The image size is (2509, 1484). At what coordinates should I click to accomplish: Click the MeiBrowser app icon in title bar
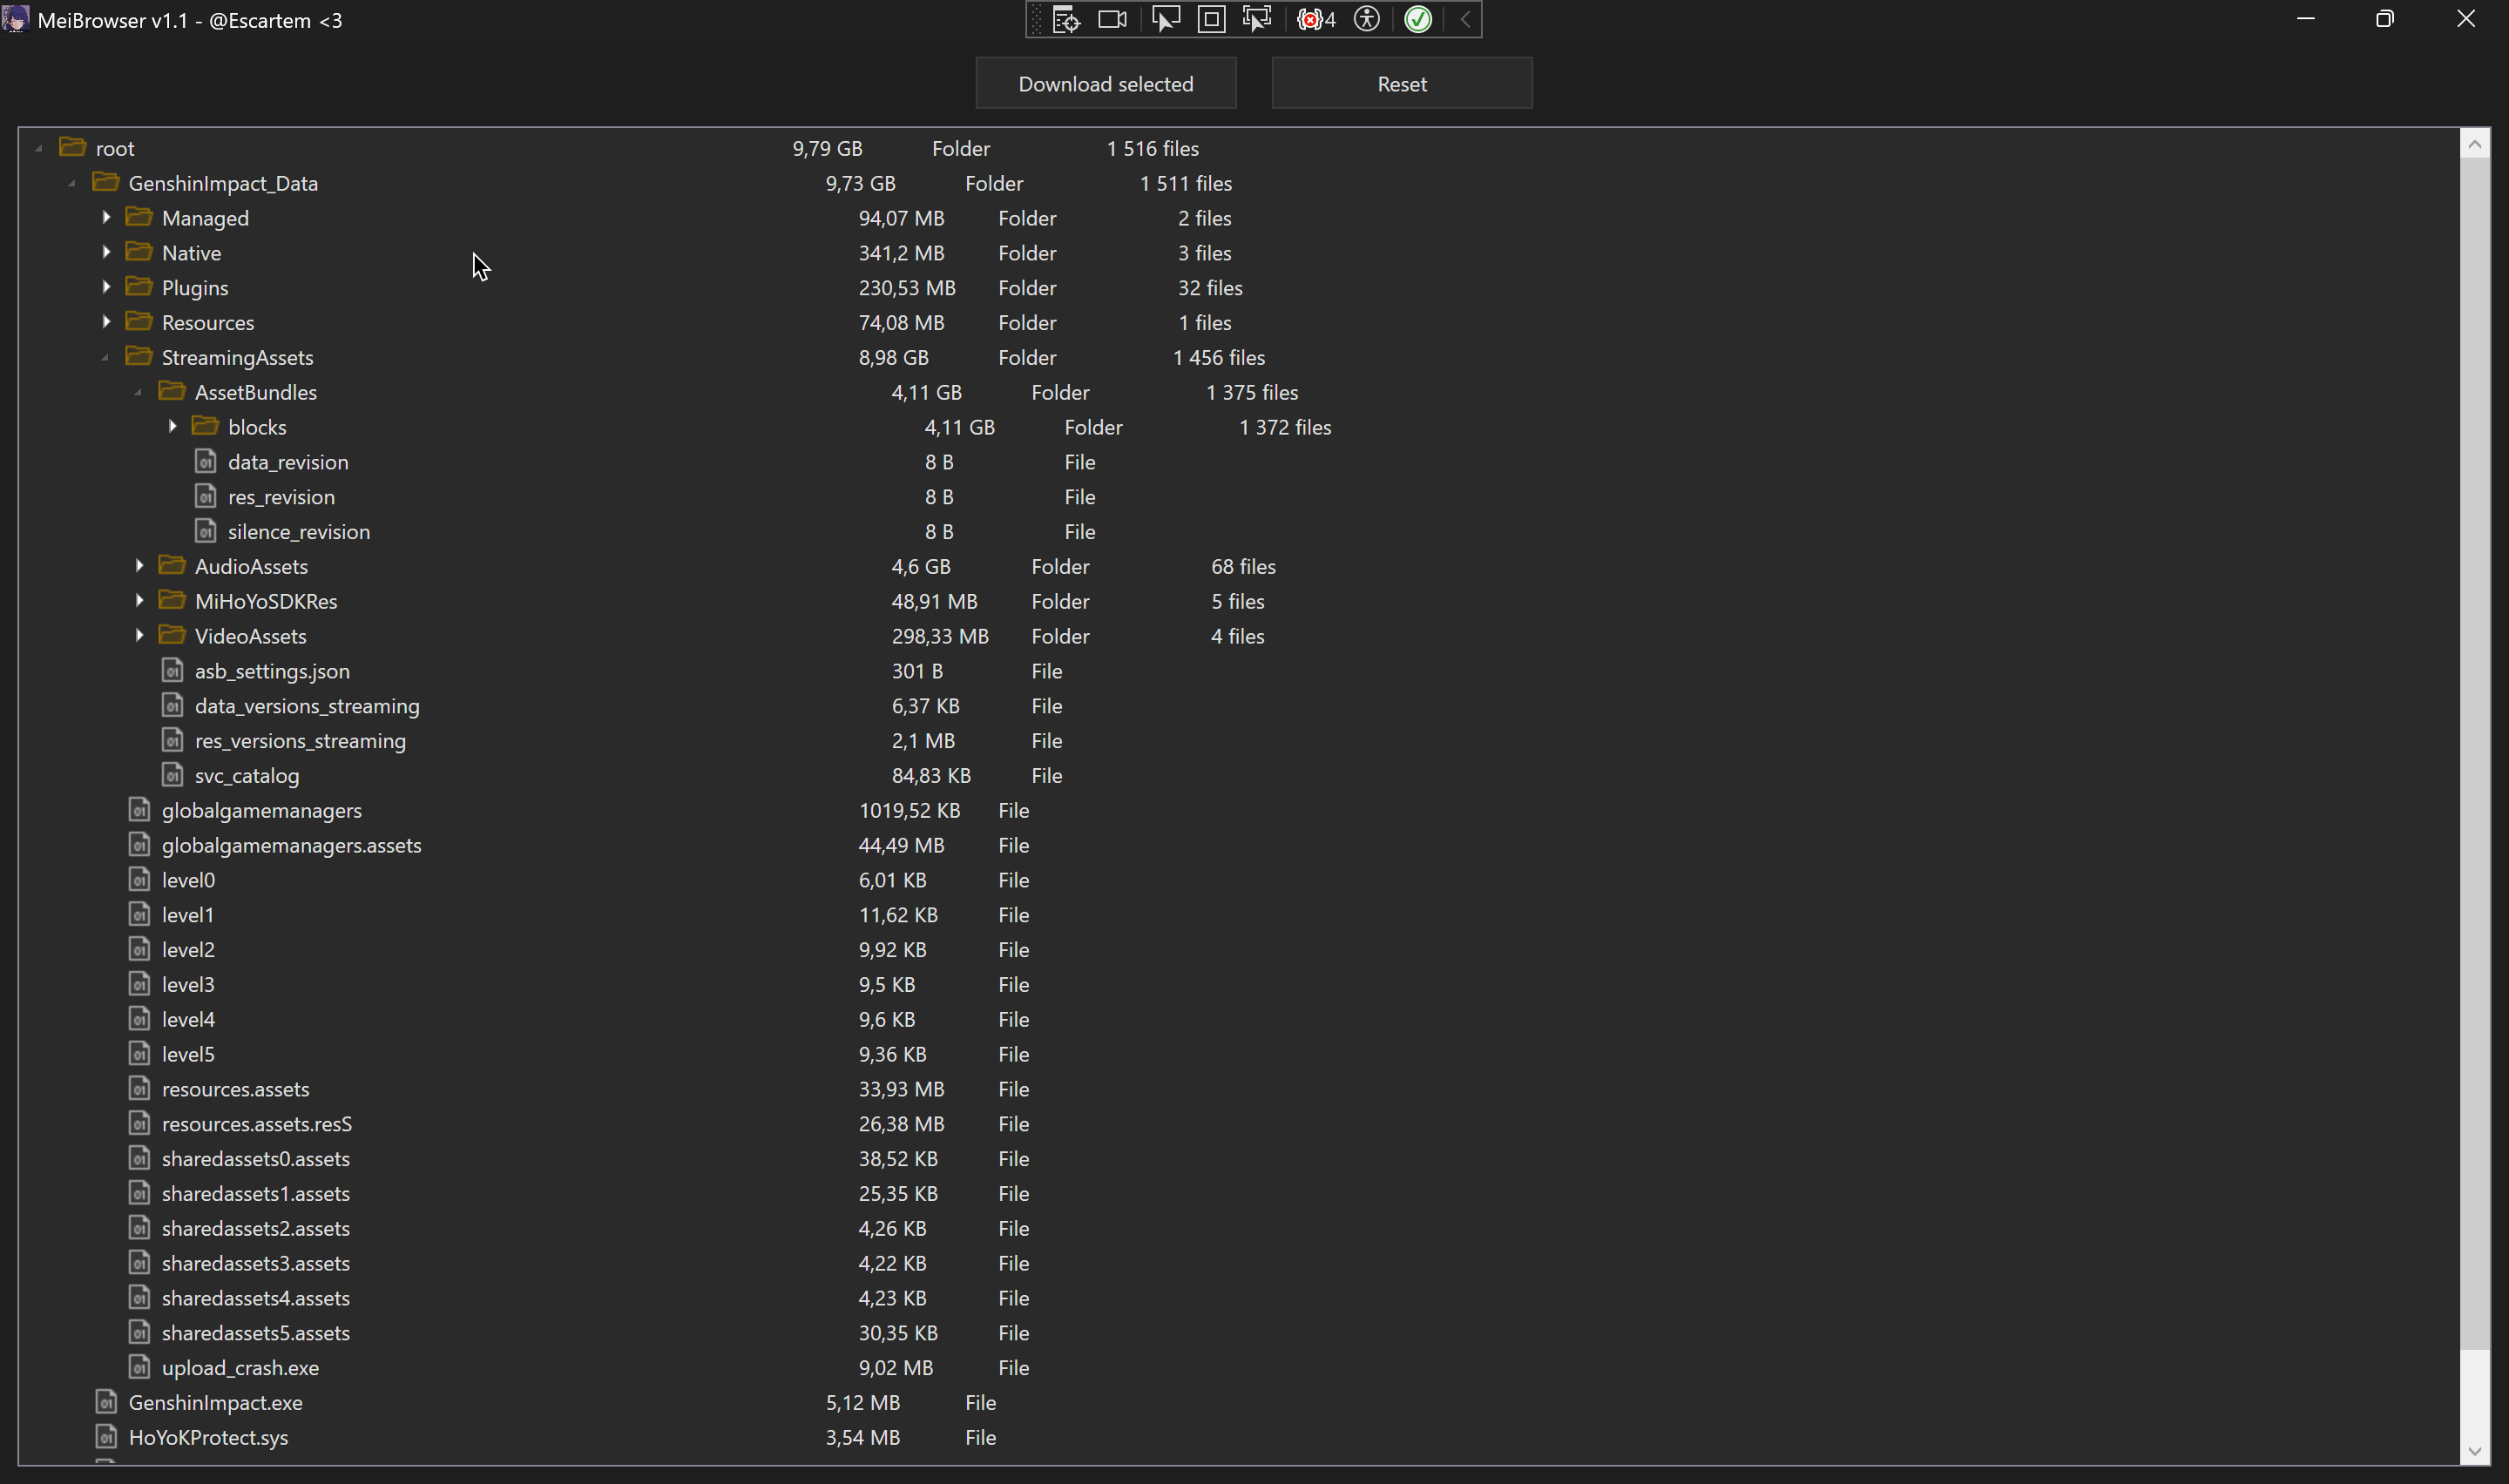16,20
